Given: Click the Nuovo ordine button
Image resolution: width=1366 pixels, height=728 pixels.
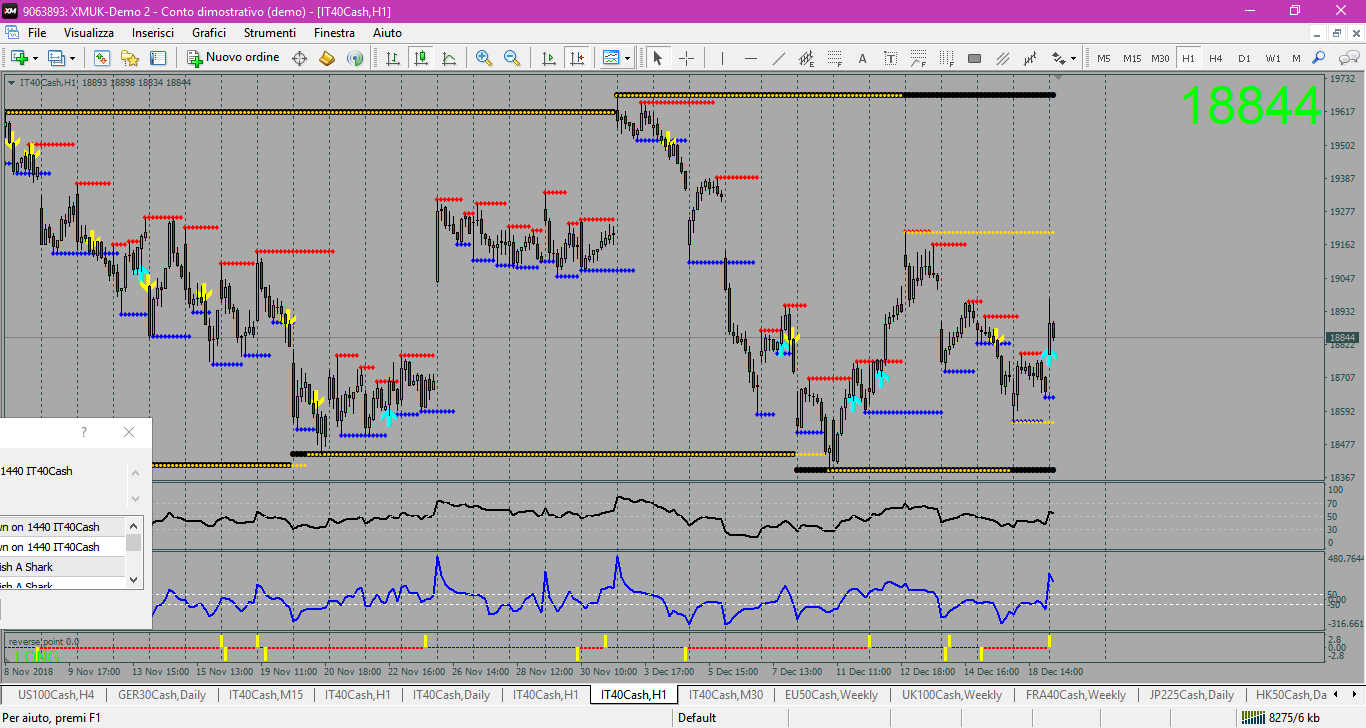Looking at the screenshot, I should tap(233, 58).
